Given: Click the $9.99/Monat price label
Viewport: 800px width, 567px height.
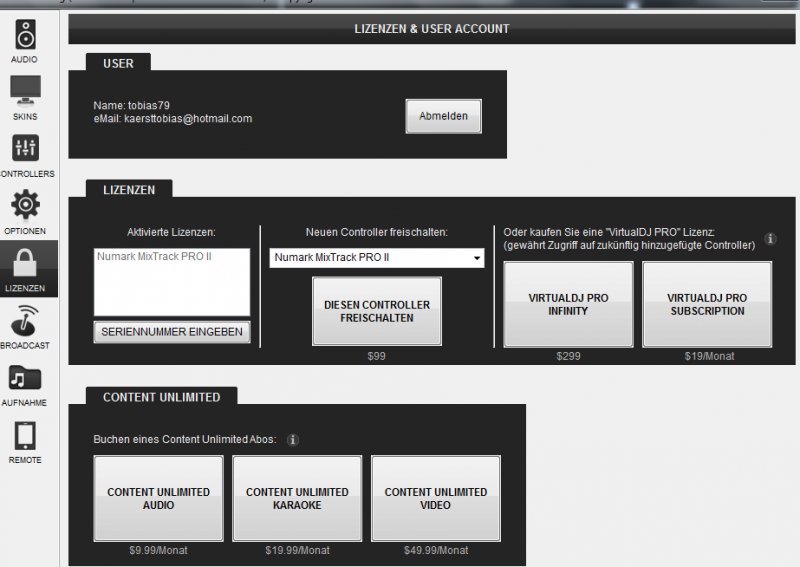Looking at the screenshot, I should tap(159, 550).
